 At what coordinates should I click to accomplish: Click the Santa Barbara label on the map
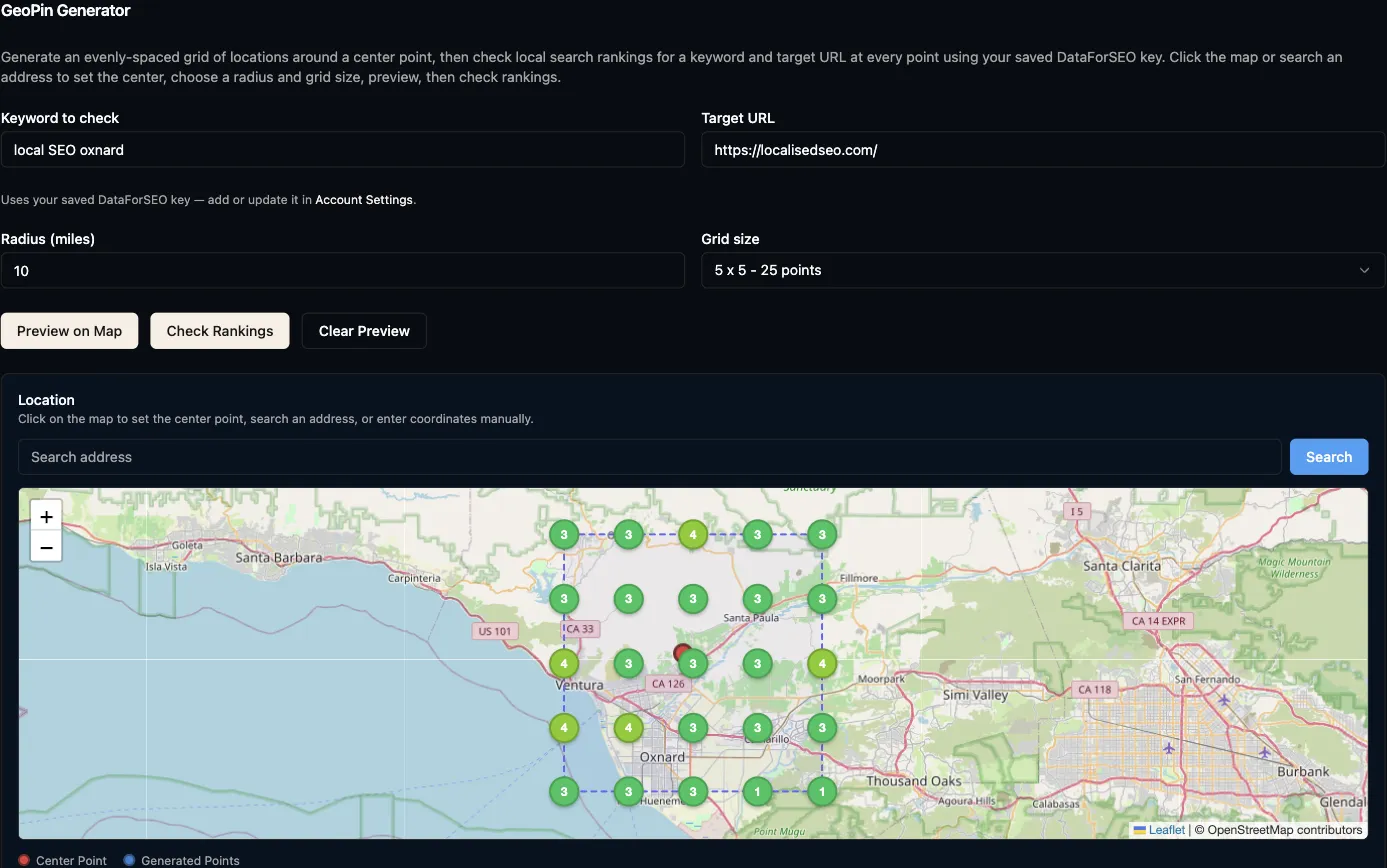pyautogui.click(x=278, y=558)
